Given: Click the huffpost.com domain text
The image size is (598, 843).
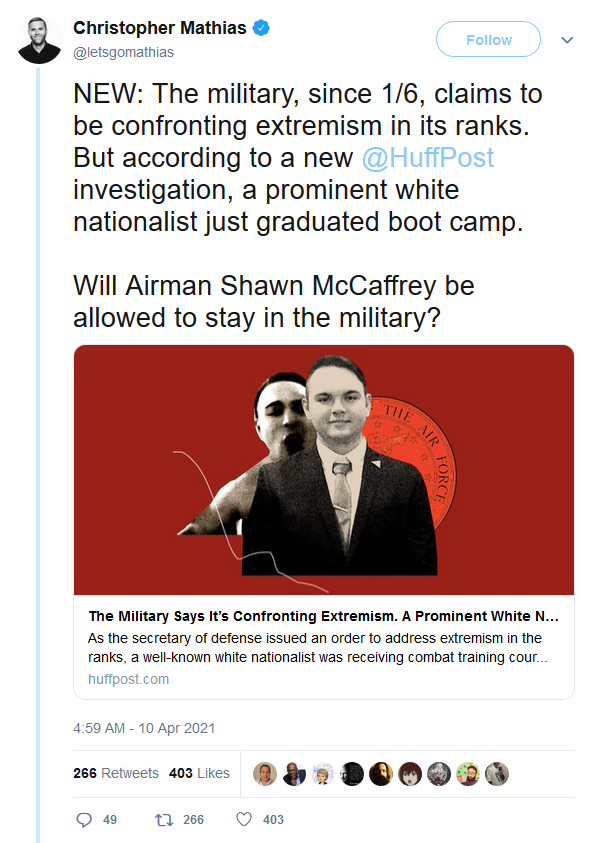Looking at the screenshot, I should (x=129, y=679).
